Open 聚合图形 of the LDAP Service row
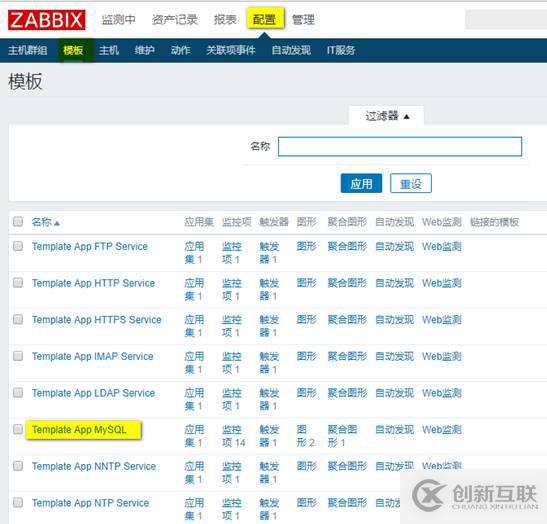 pos(347,393)
